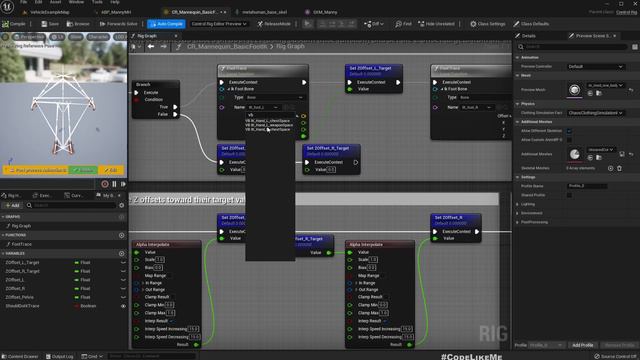640x360 pixels.
Task: Click the Find toolbar button
Action: [x=403, y=24]
